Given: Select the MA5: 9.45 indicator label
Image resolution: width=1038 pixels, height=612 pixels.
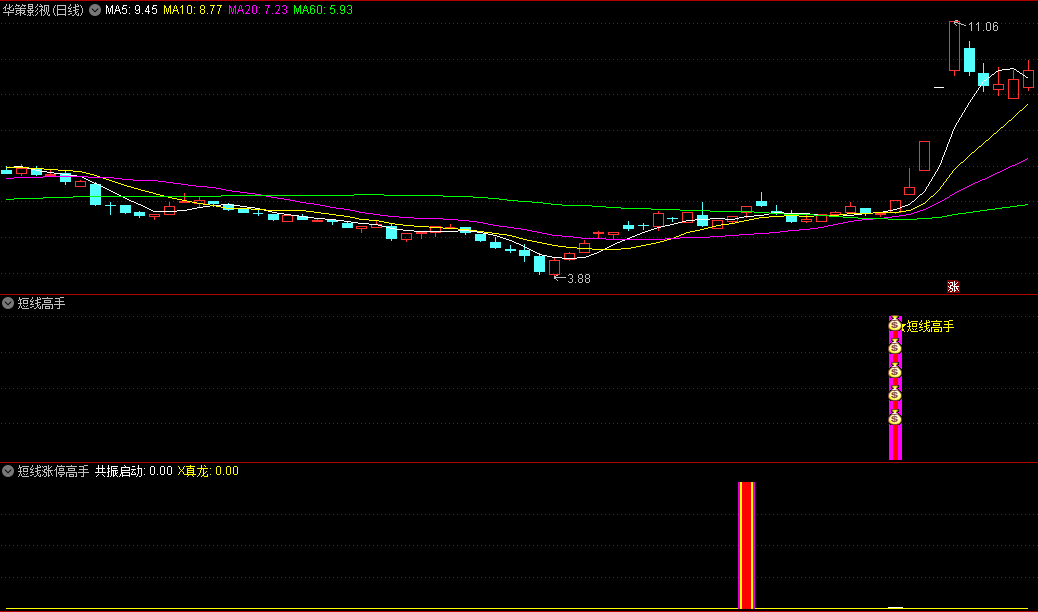Looking at the screenshot, I should pyautogui.click(x=131, y=10).
